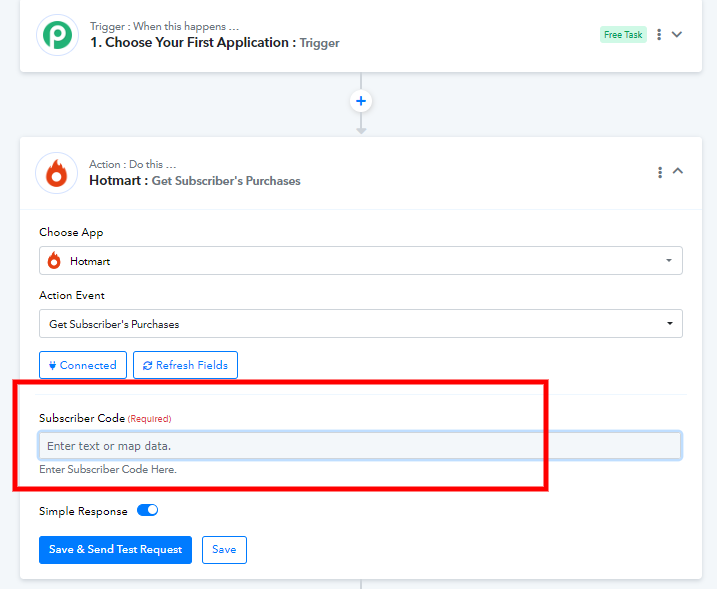Click the plug icon on the Connected button
The width and height of the screenshot is (717, 589).
click(x=52, y=365)
